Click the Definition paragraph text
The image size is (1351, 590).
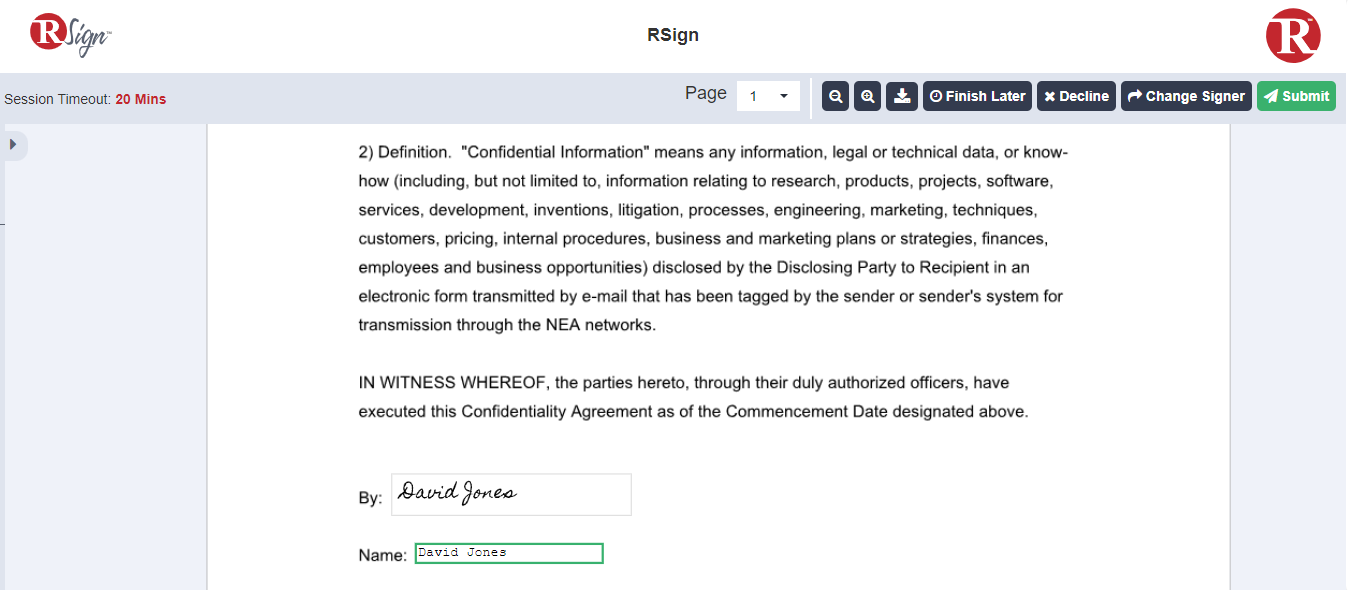713,238
